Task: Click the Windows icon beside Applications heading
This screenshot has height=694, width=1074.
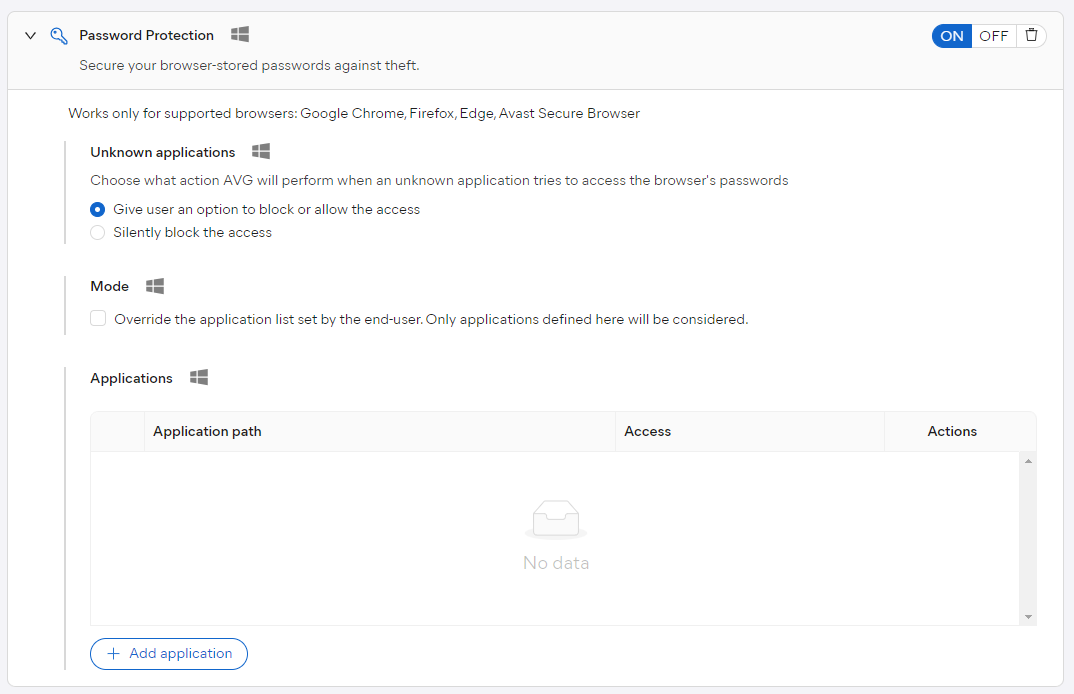Action: (198, 377)
